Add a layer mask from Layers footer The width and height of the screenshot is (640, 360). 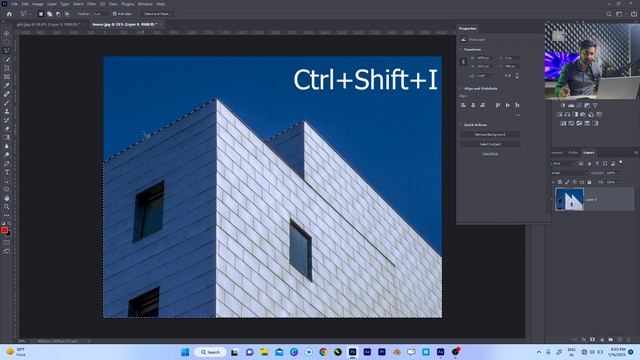(592, 339)
